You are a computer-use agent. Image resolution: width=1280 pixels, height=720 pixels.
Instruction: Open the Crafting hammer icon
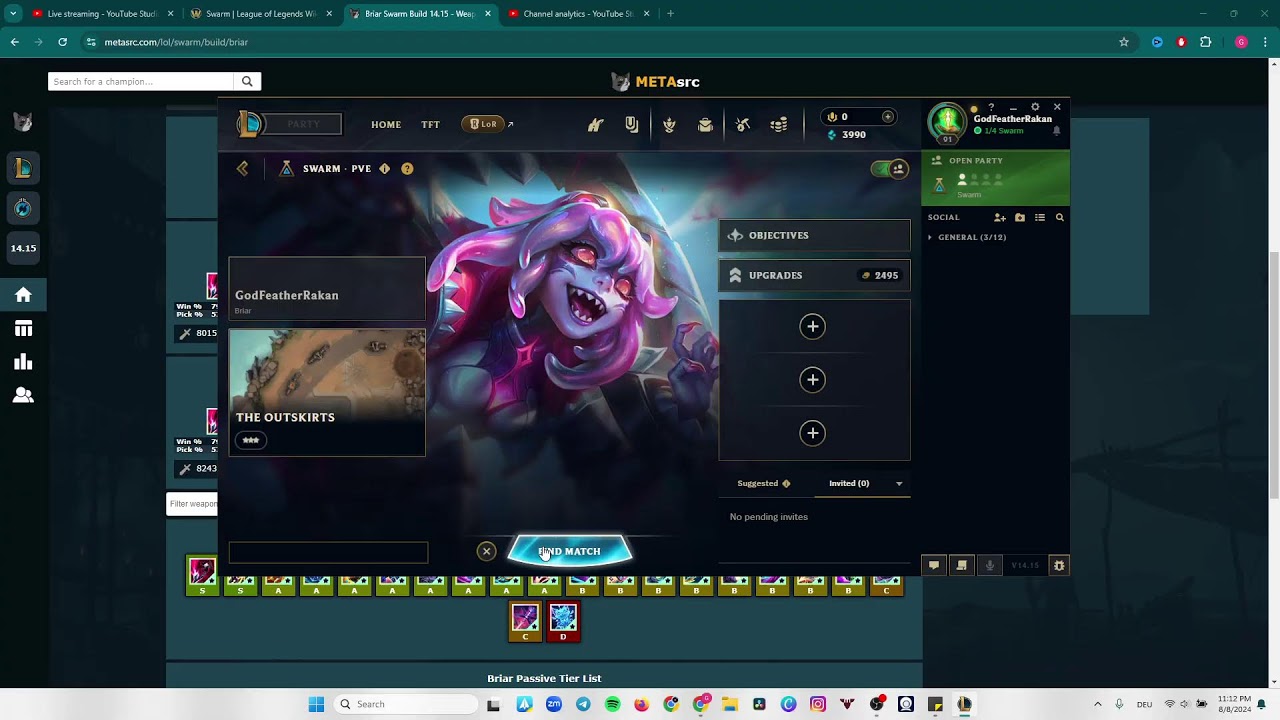coord(743,125)
